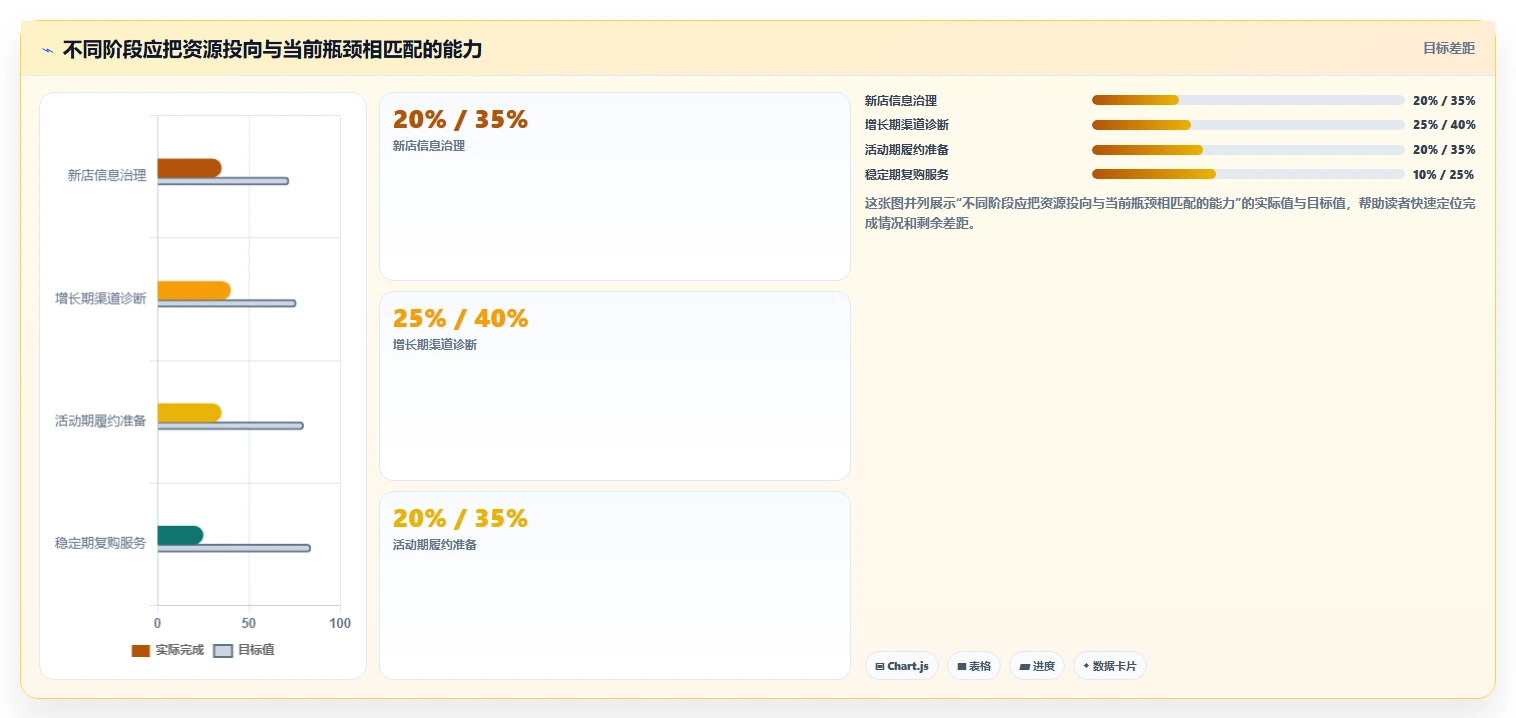Open the 20% / 35% 新店信息治理 data card
This screenshot has height=718, width=1516.
pos(614,187)
